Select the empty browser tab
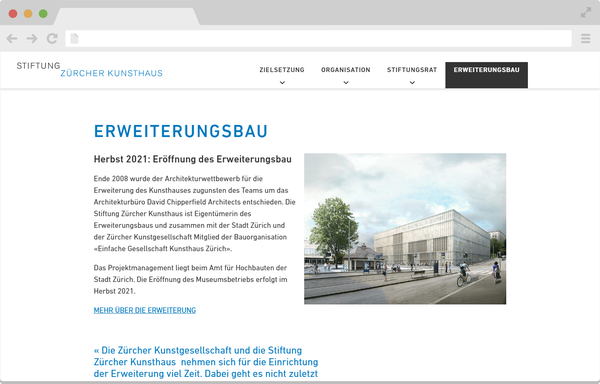Viewport: 600px width, 384px height. (127, 16)
